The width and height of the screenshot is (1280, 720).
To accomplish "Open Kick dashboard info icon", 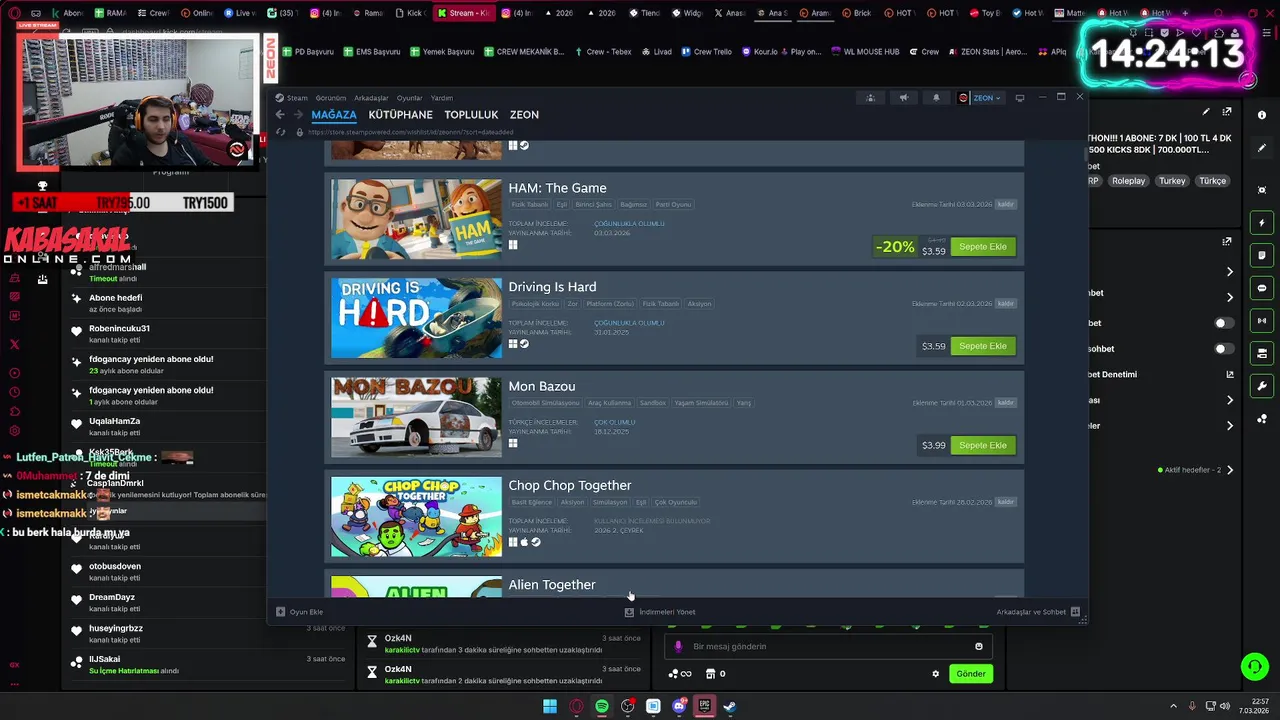I will (x=1262, y=115).
